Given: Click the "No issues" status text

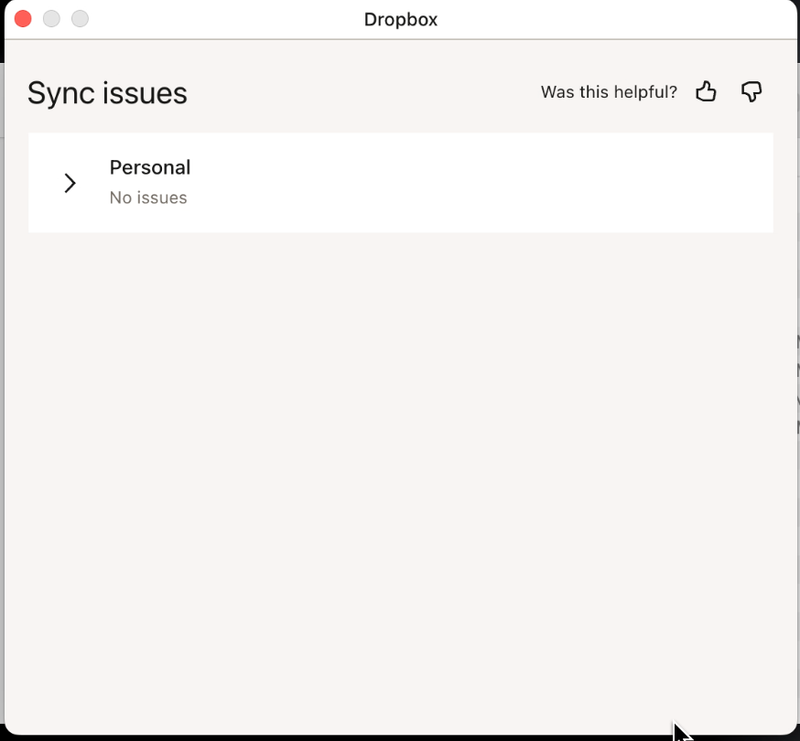Looking at the screenshot, I should point(148,198).
